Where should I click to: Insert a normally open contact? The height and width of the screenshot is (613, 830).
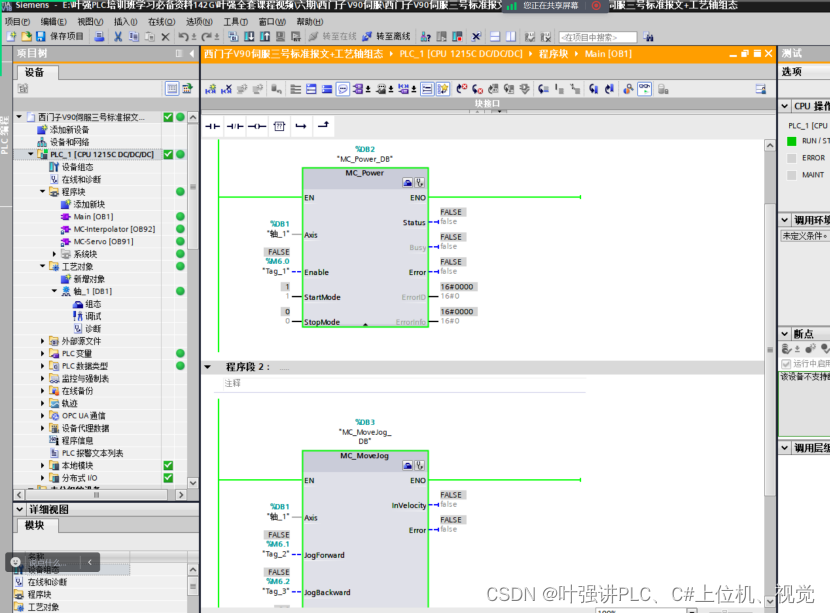pos(212,126)
